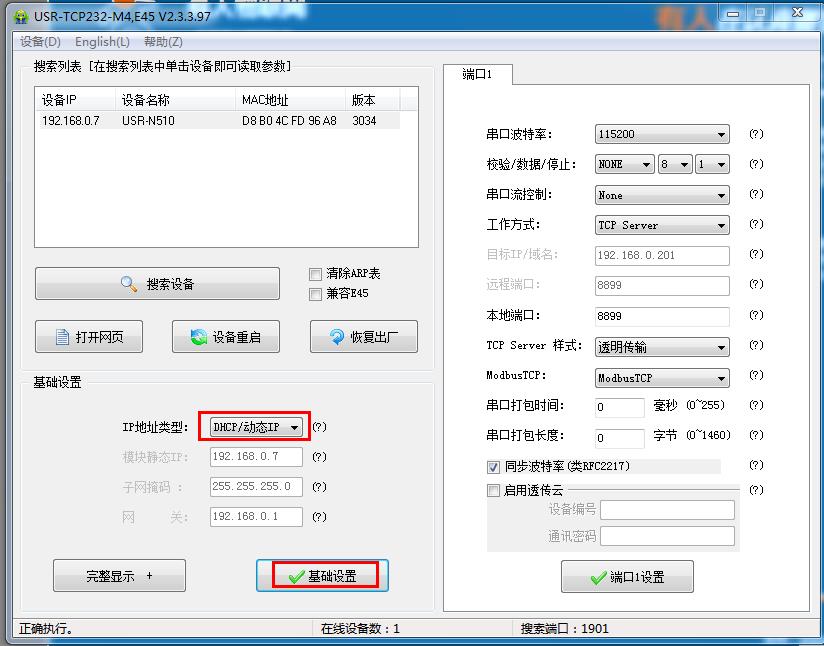824x646 pixels.
Task: Click 本地端口 input field 8899
Action: pos(662,316)
